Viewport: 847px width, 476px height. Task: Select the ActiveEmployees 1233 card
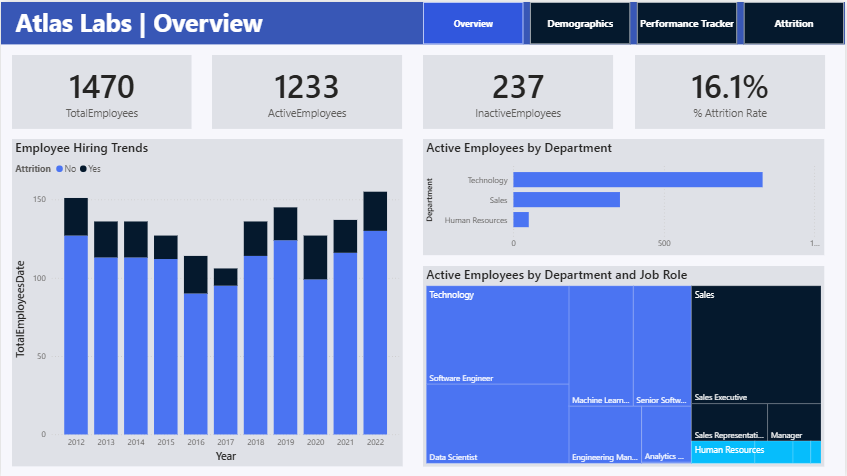307,92
